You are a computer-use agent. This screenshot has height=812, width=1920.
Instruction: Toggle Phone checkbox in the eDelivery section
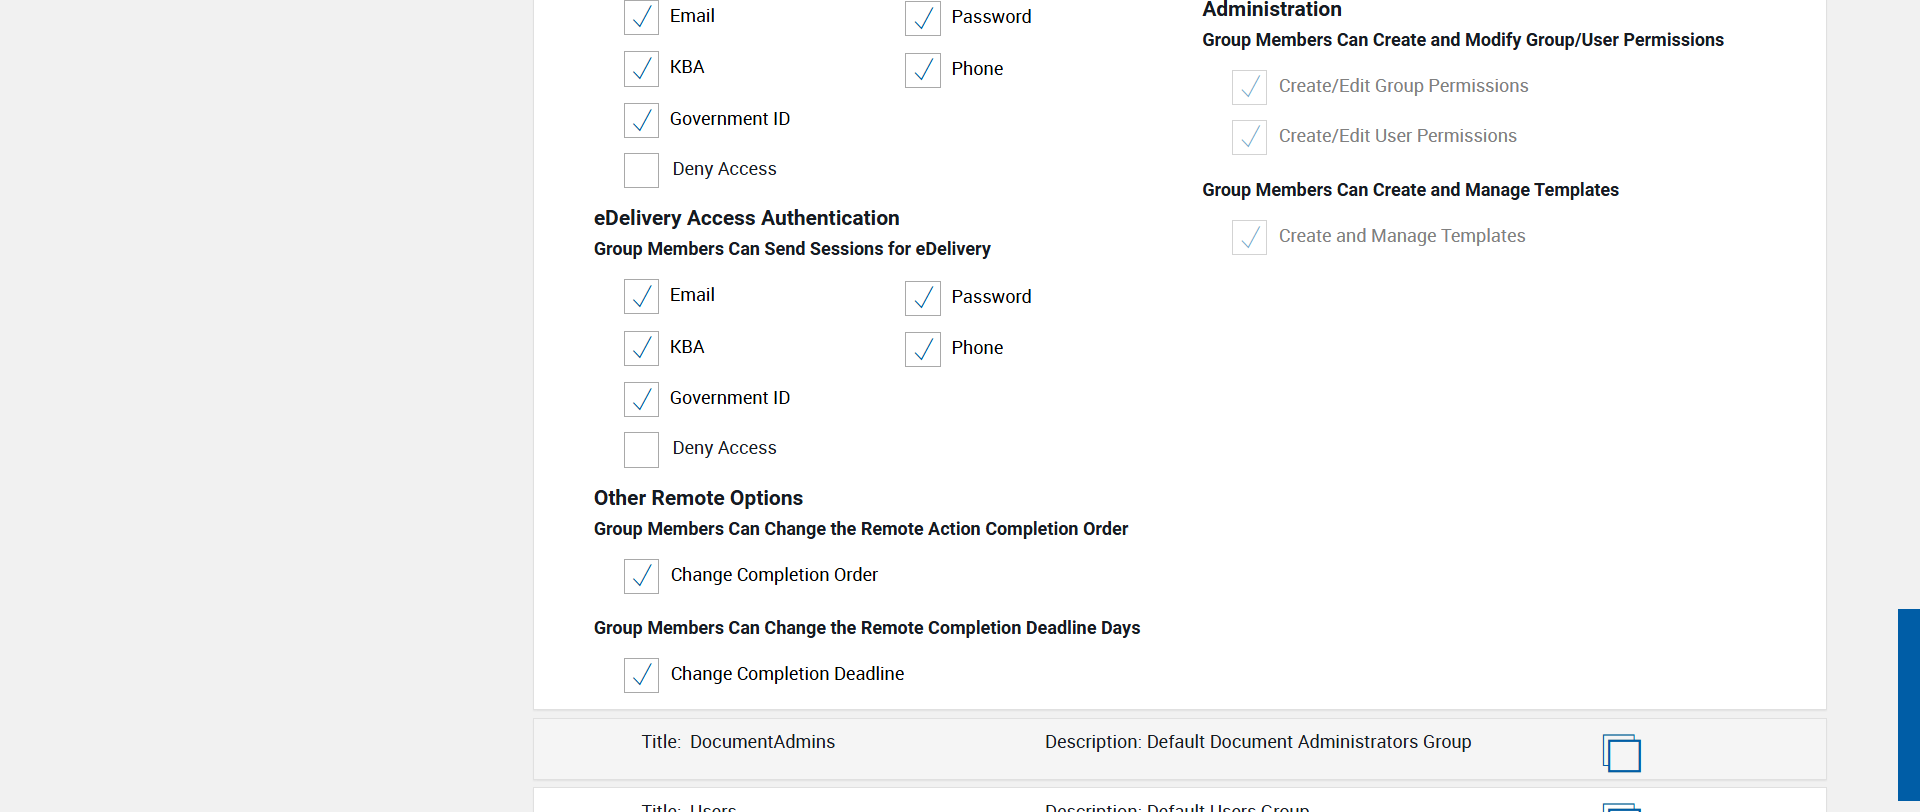[922, 349]
